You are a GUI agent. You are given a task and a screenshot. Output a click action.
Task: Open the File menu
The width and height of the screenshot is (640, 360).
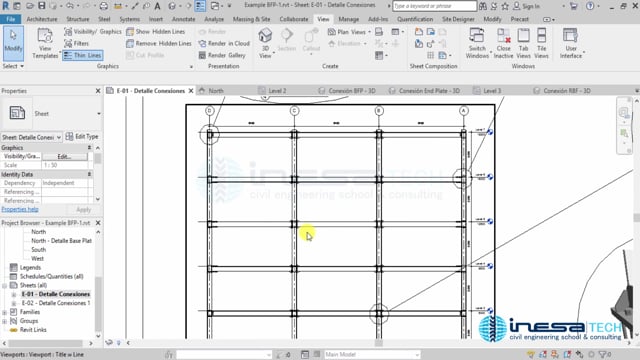click(11, 19)
